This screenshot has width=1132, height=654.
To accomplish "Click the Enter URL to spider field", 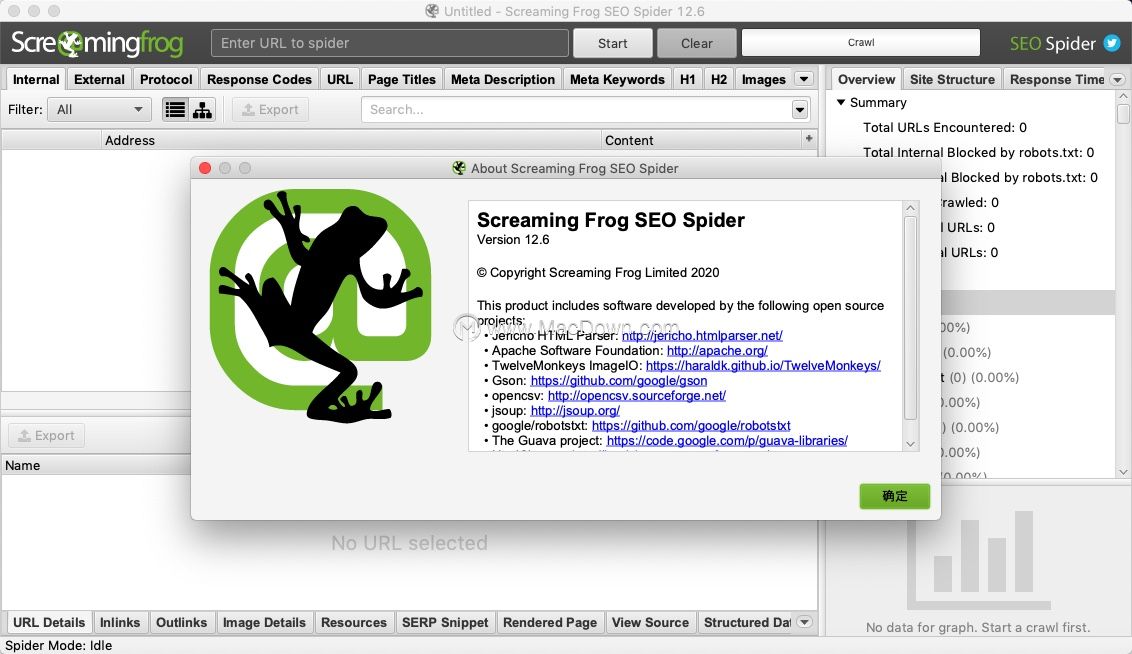I will click(x=390, y=43).
